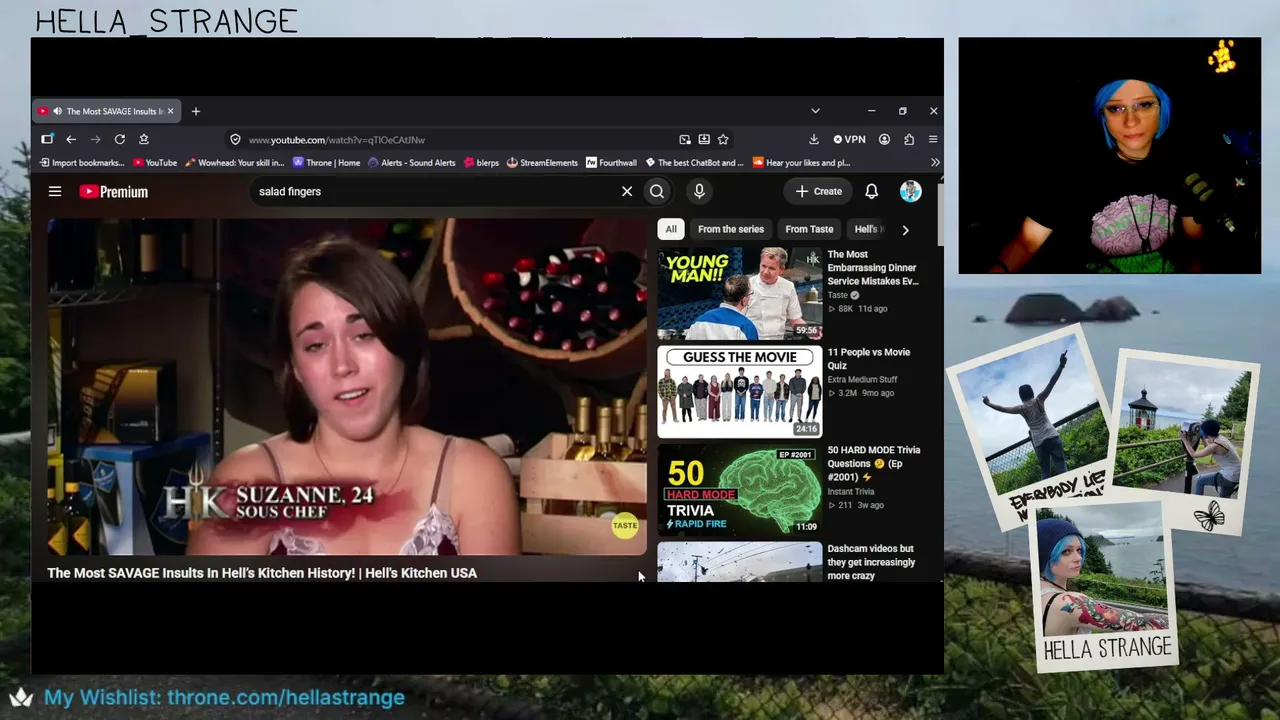The image size is (1280, 720).
Task: Switch to the Most SAVAGE Insults tab
Action: tap(108, 111)
